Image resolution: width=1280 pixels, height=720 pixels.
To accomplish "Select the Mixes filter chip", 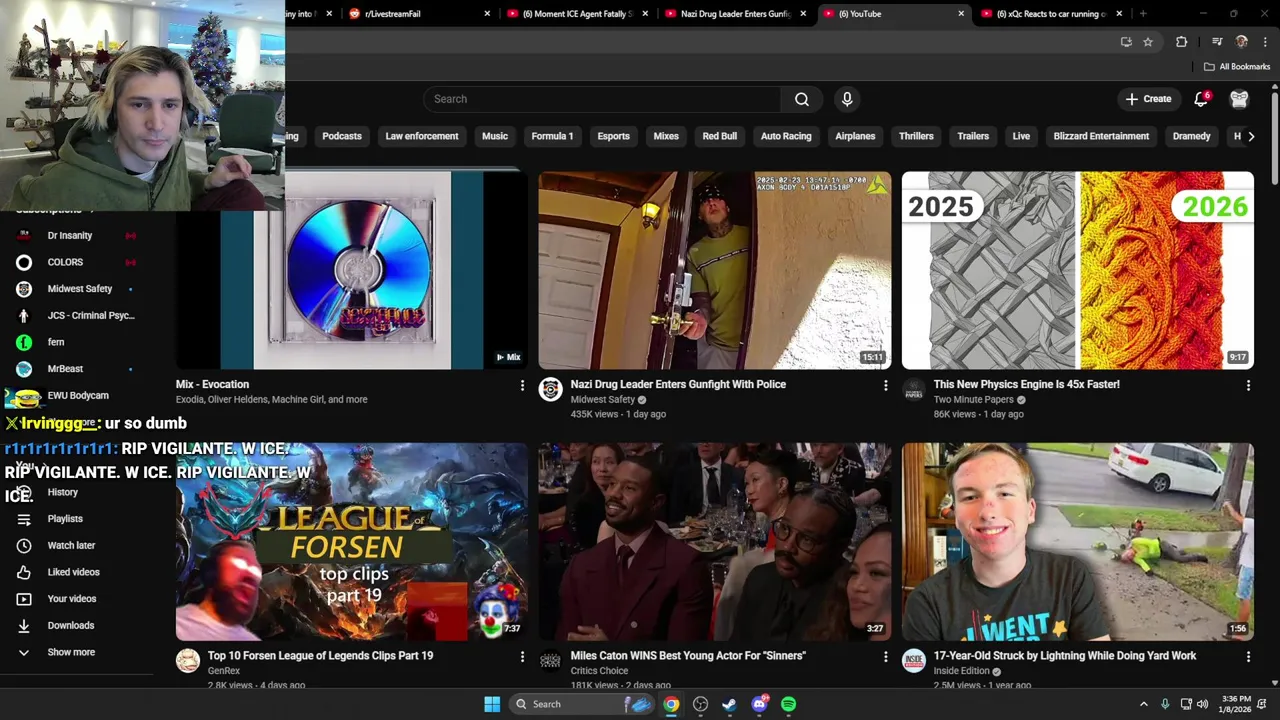I will click(666, 136).
